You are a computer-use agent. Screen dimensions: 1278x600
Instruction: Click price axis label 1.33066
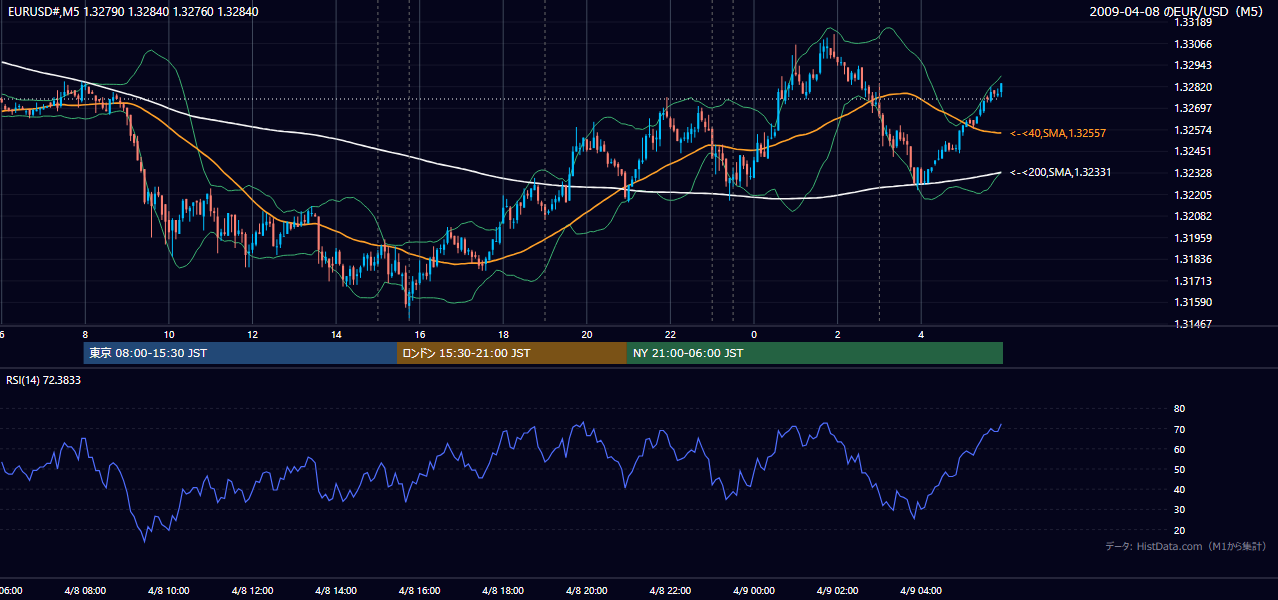[x=1194, y=44]
